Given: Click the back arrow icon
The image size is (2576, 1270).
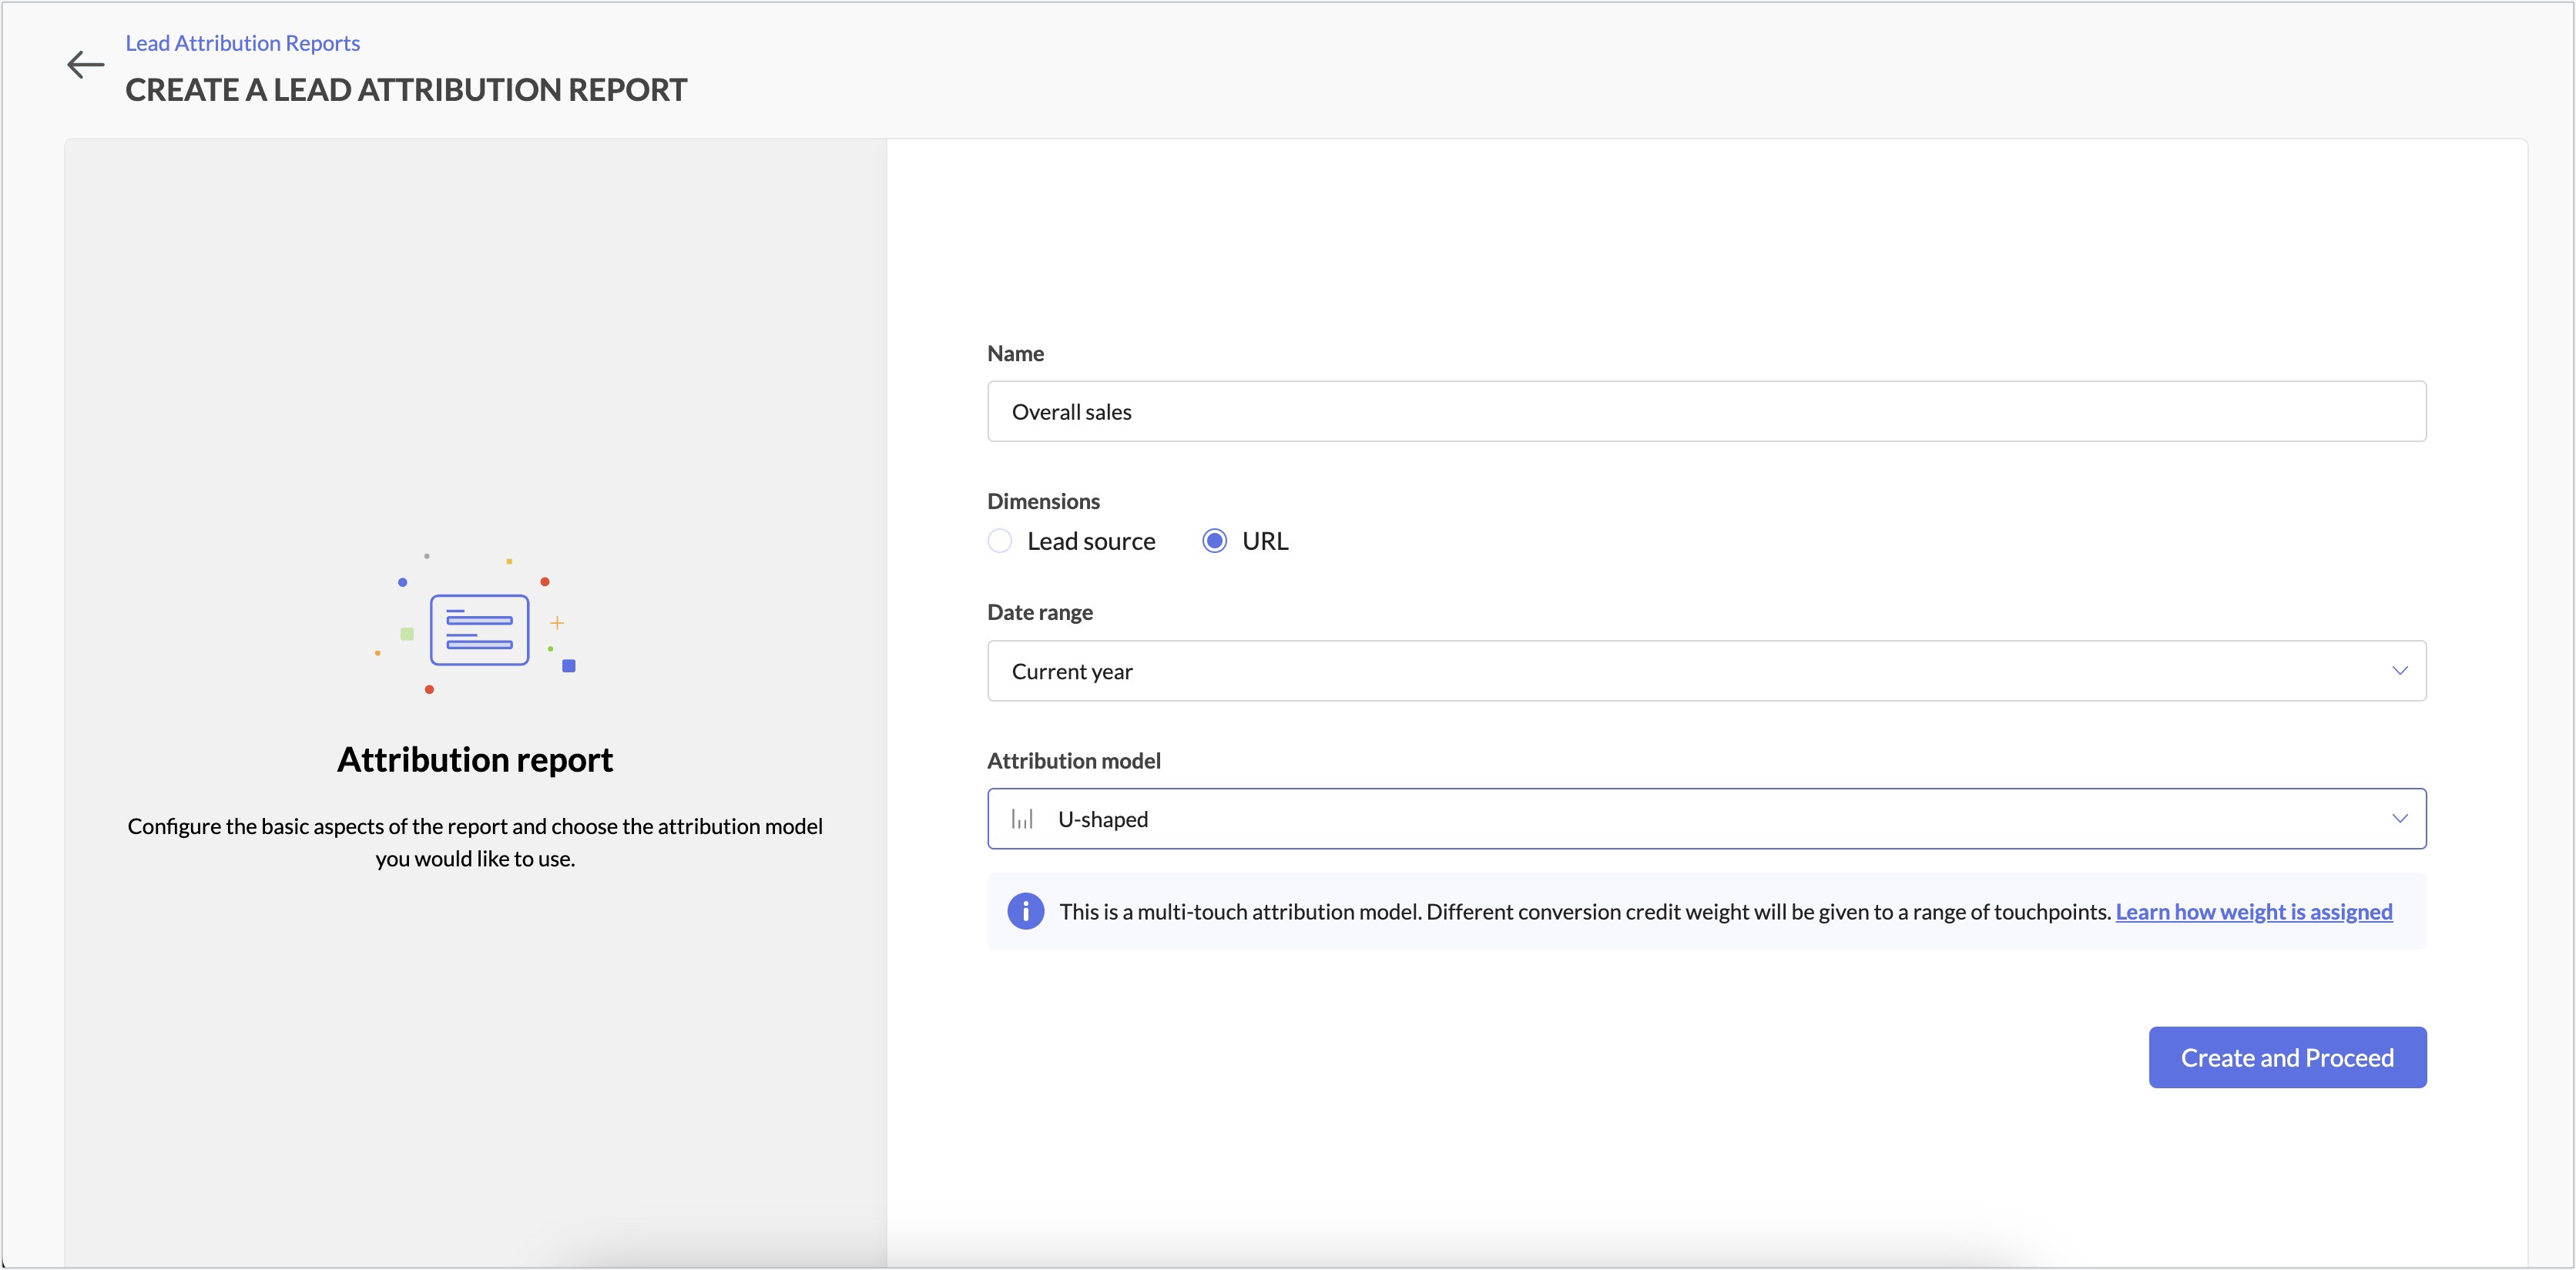Looking at the screenshot, I should (x=85, y=65).
